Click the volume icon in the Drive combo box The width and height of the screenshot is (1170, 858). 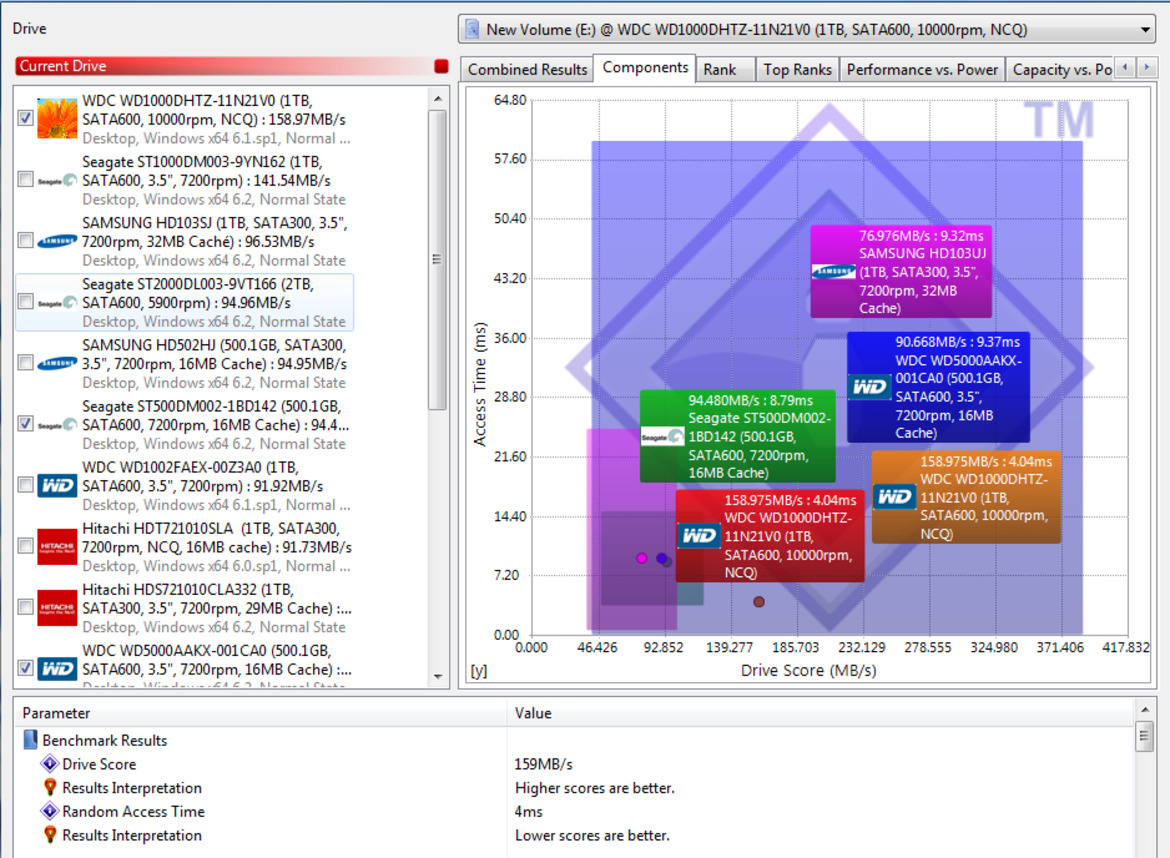(472, 29)
